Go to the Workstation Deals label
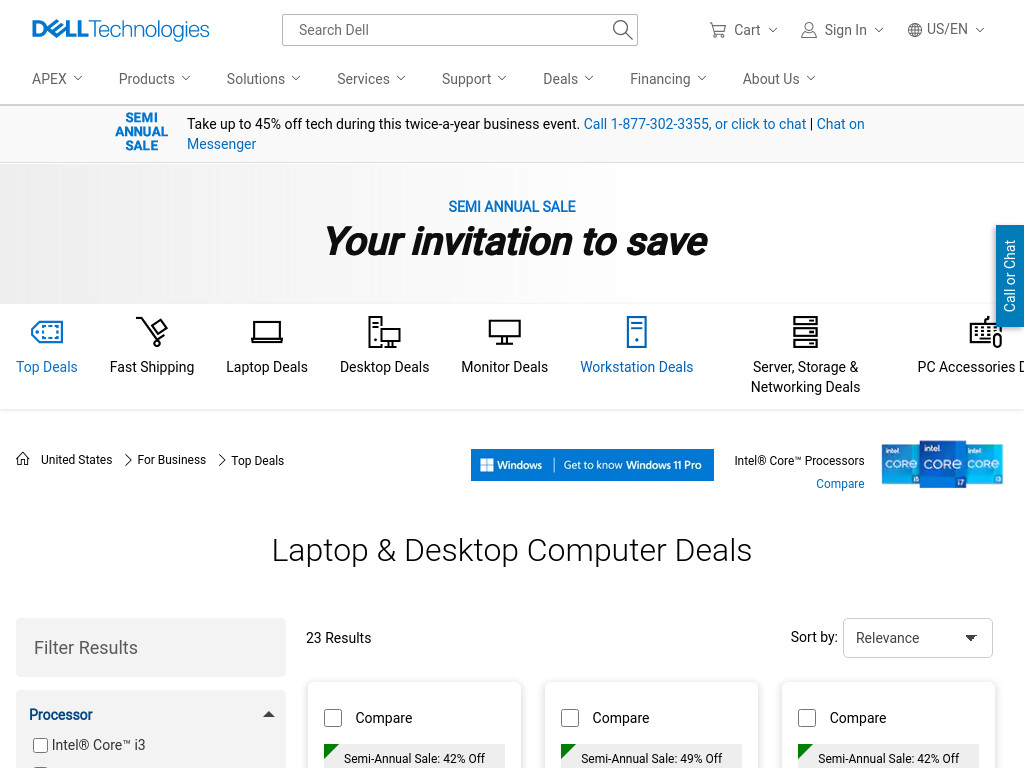 coord(637,367)
